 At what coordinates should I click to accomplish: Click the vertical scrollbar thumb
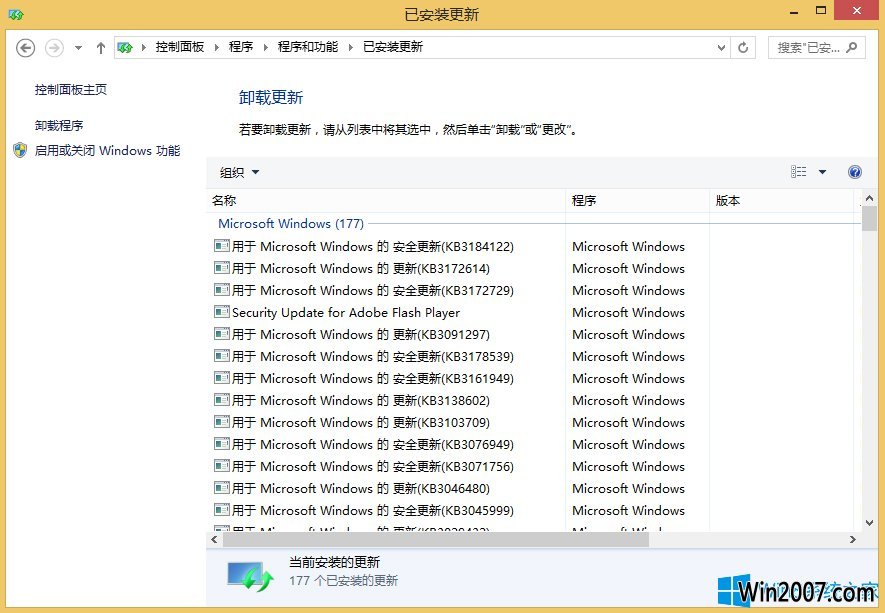tap(869, 218)
